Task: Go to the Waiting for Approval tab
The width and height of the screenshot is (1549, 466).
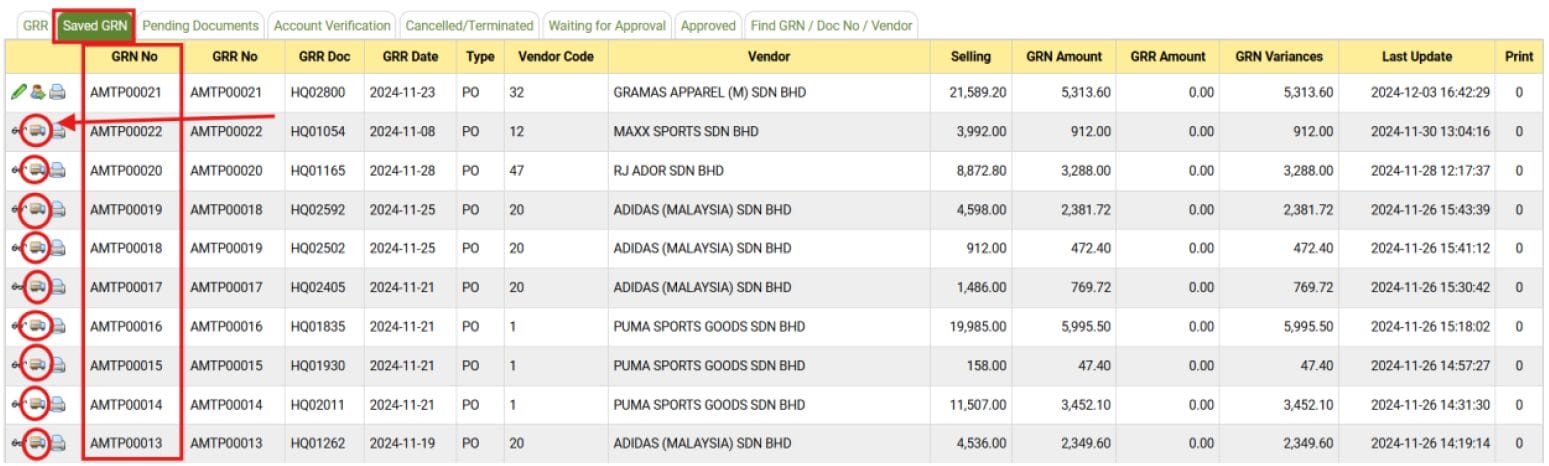Action: tap(607, 26)
